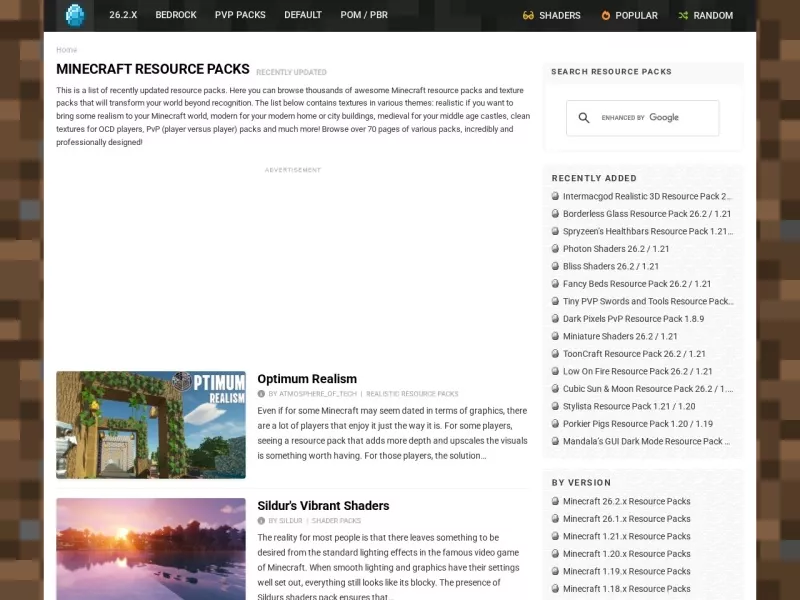Open the 26.2.X menu item
Image resolution: width=800 pixels, height=600 pixels.
[x=123, y=15]
